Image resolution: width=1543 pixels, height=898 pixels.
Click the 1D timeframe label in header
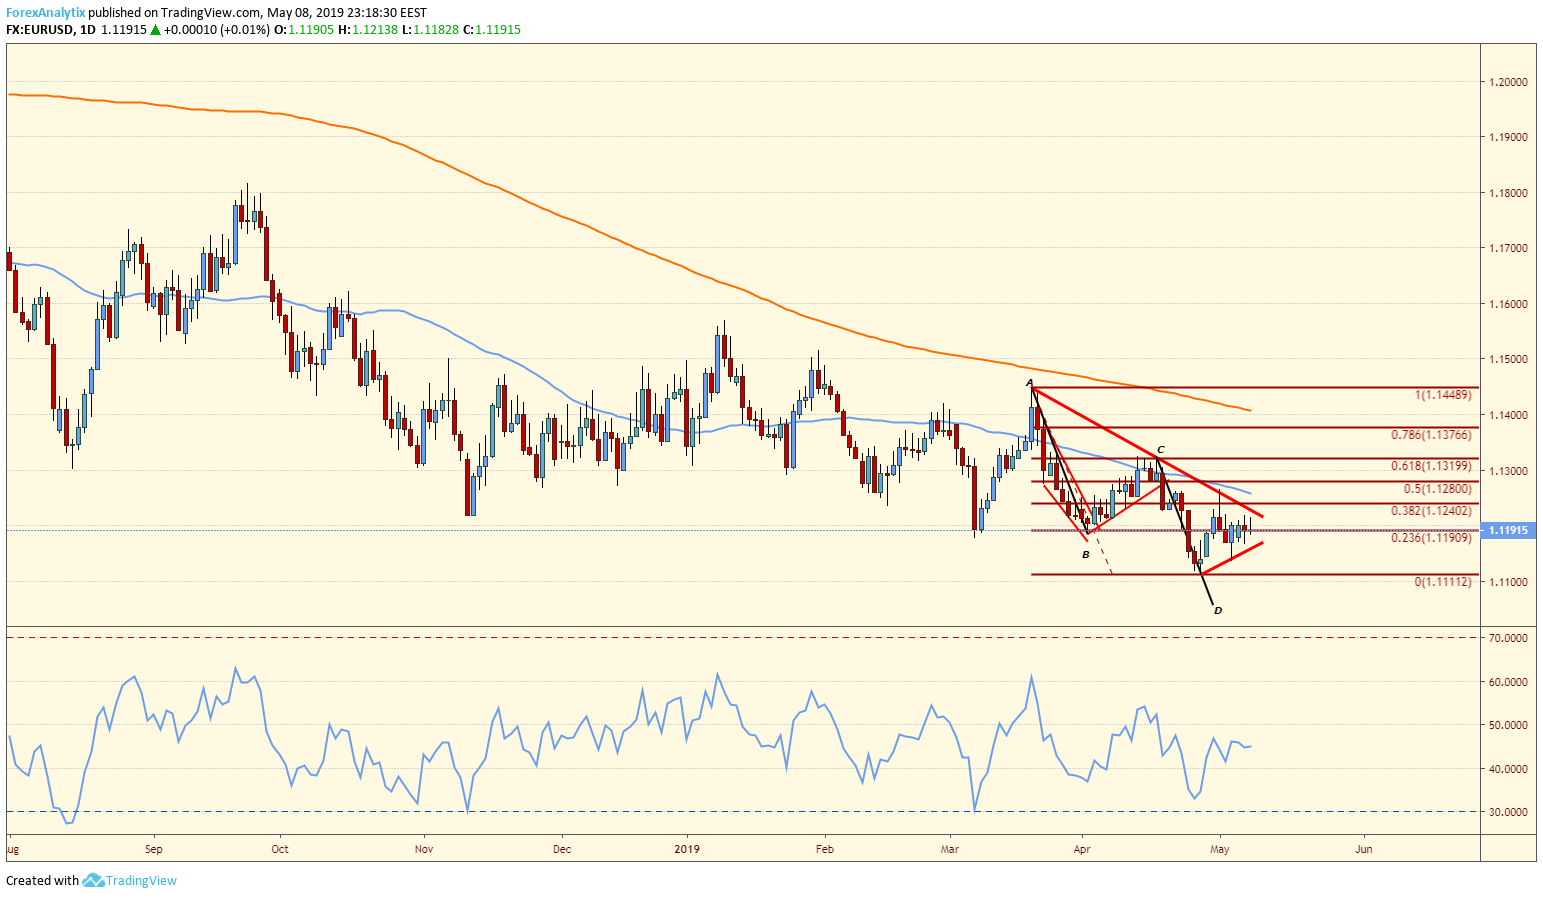88,30
